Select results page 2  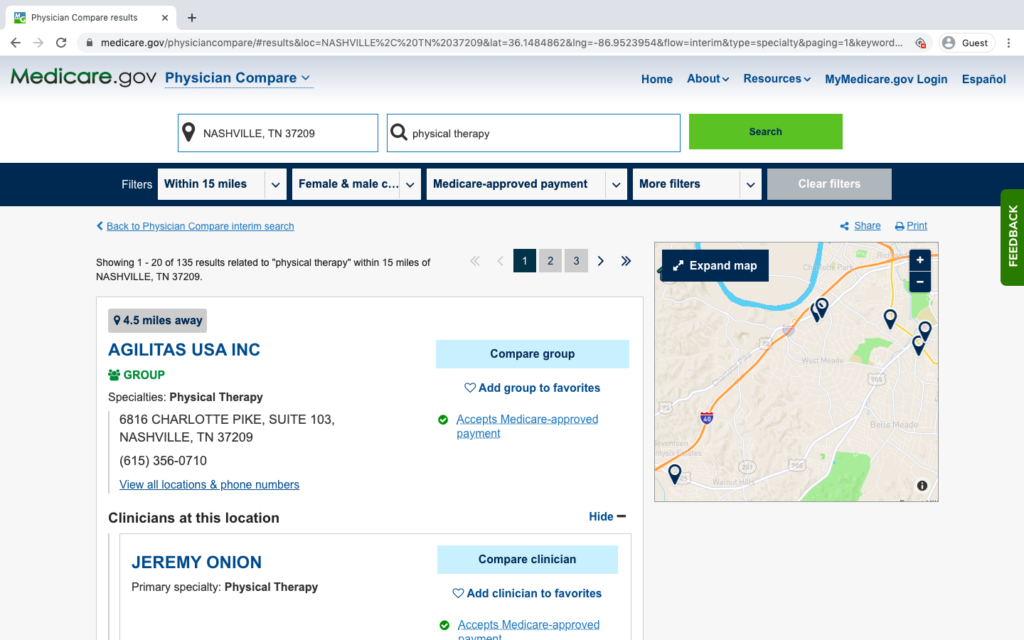point(550,261)
